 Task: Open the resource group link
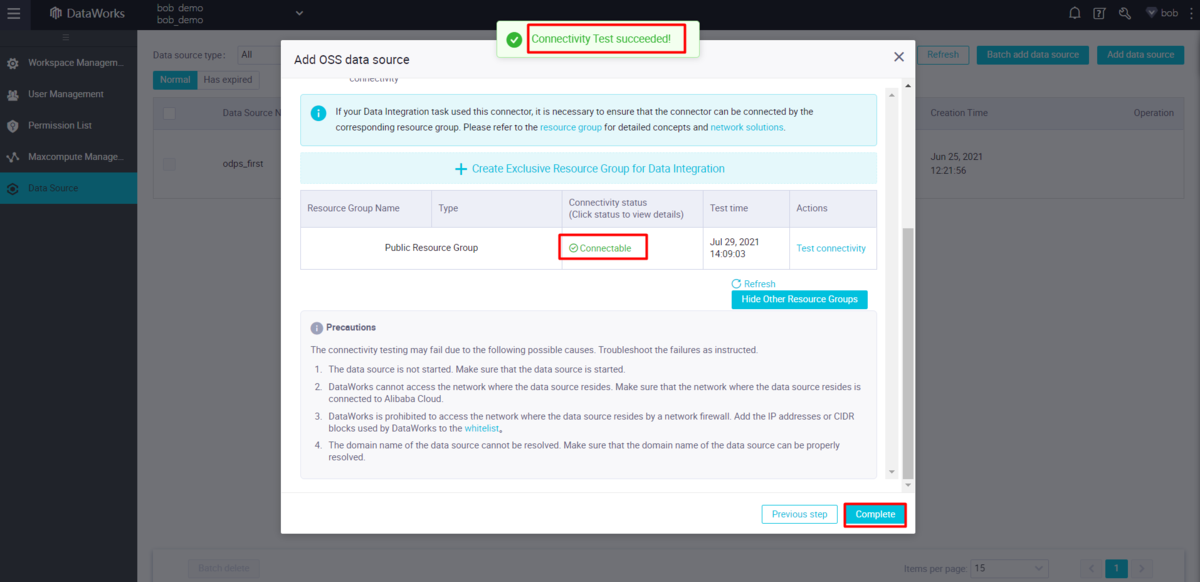tap(571, 128)
